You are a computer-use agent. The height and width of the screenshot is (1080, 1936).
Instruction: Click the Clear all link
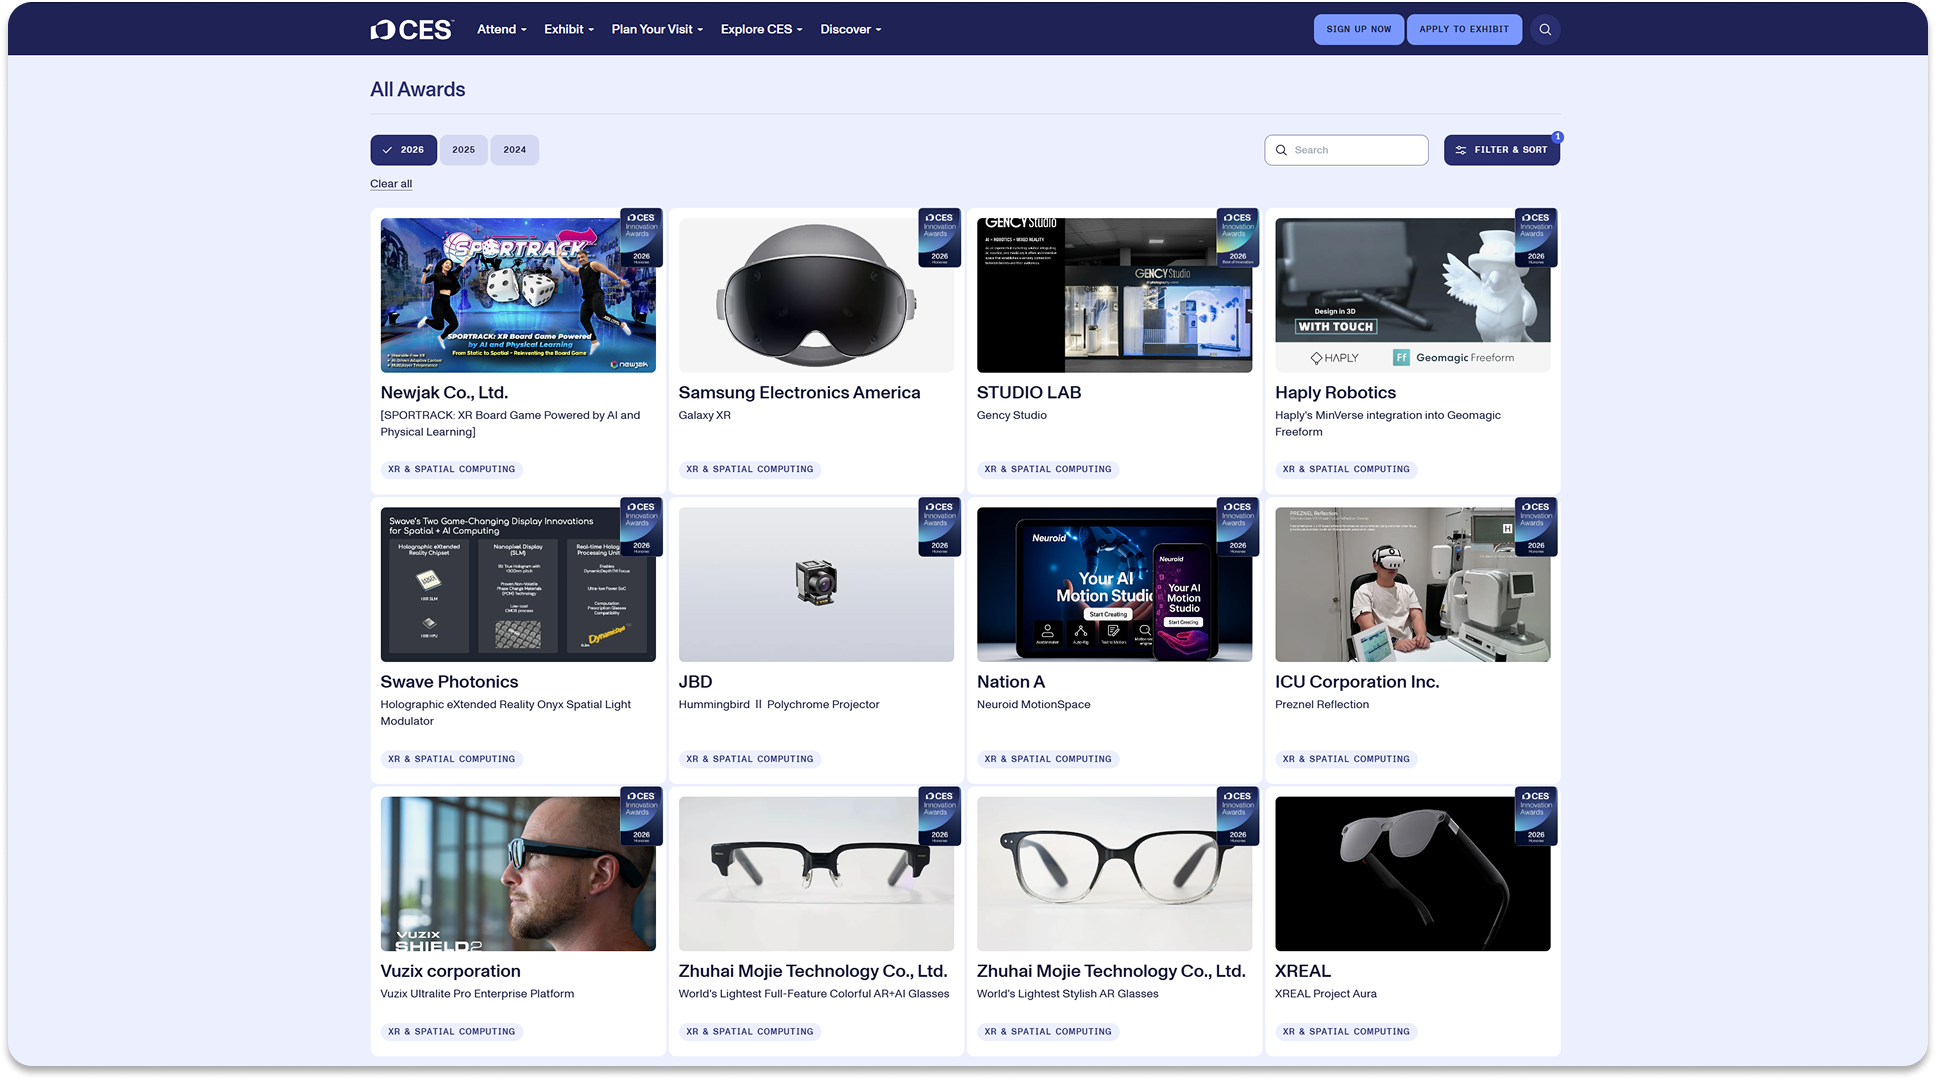click(391, 184)
